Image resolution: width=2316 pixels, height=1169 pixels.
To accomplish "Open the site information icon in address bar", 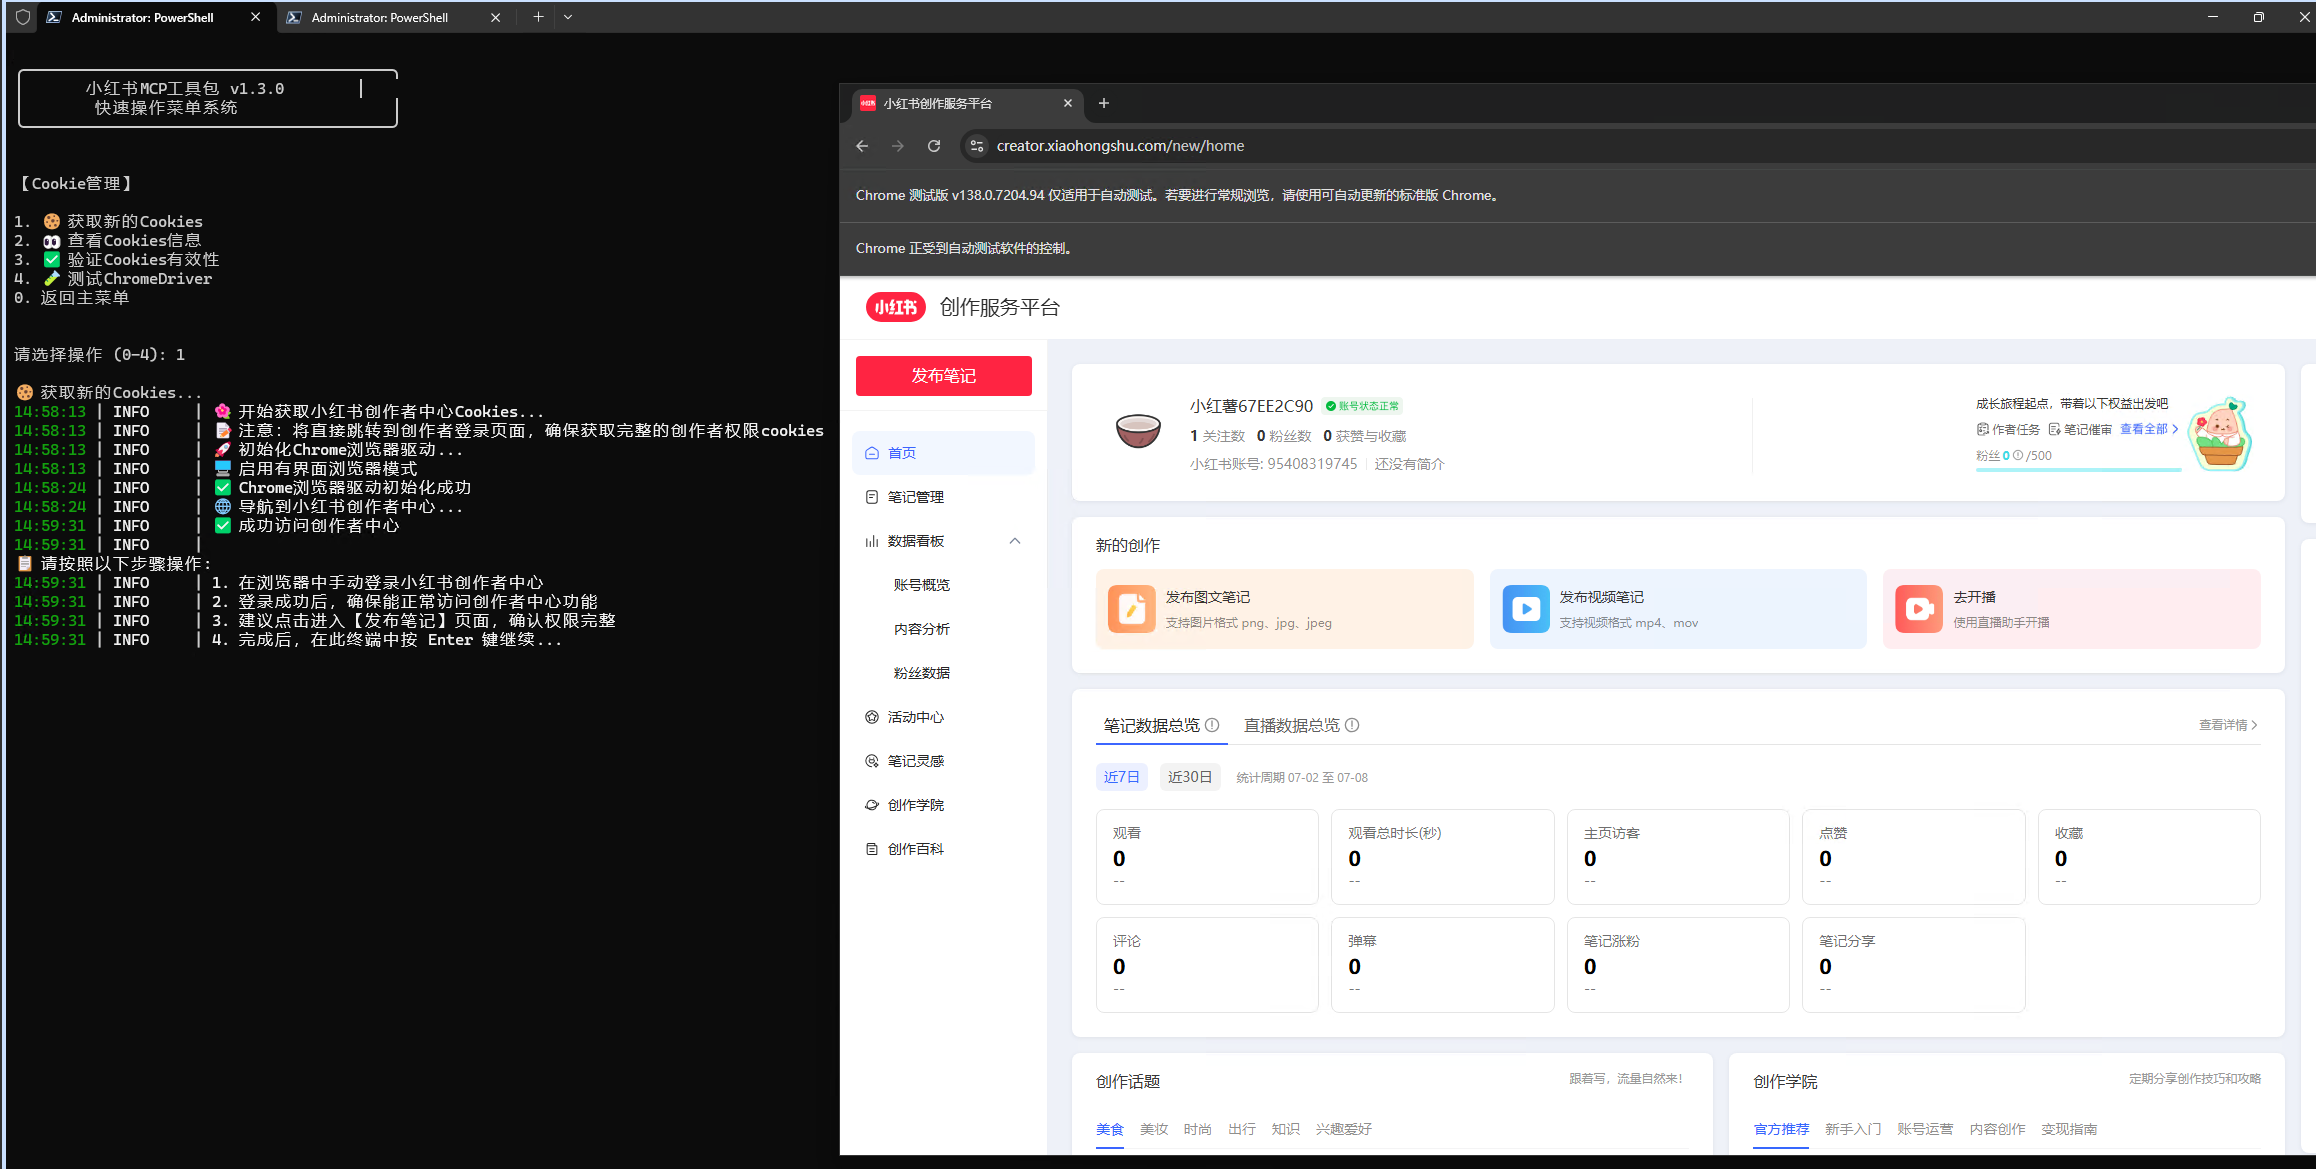I will (x=977, y=146).
